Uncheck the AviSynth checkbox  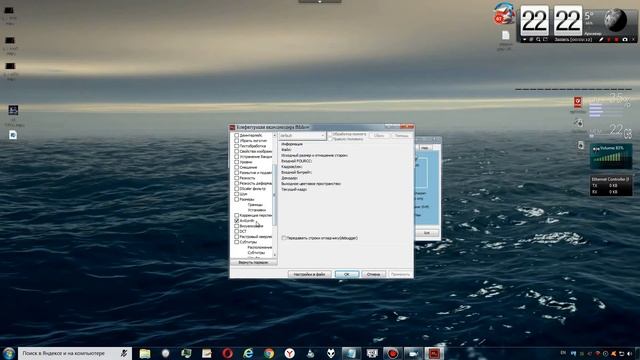pos(236,221)
